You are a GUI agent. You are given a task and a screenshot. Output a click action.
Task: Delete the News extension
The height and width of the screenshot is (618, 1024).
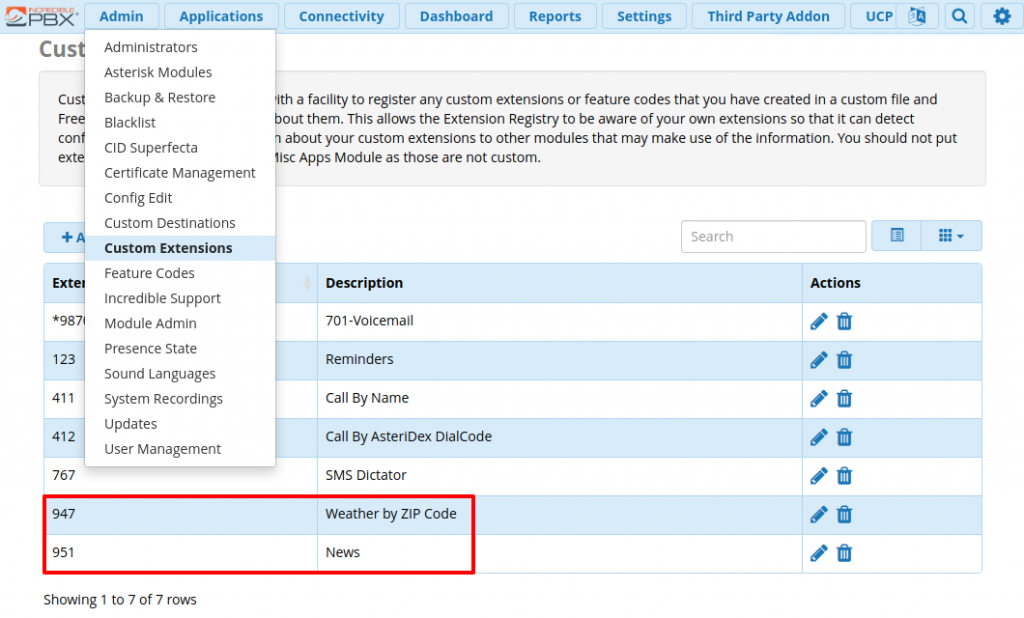844,553
